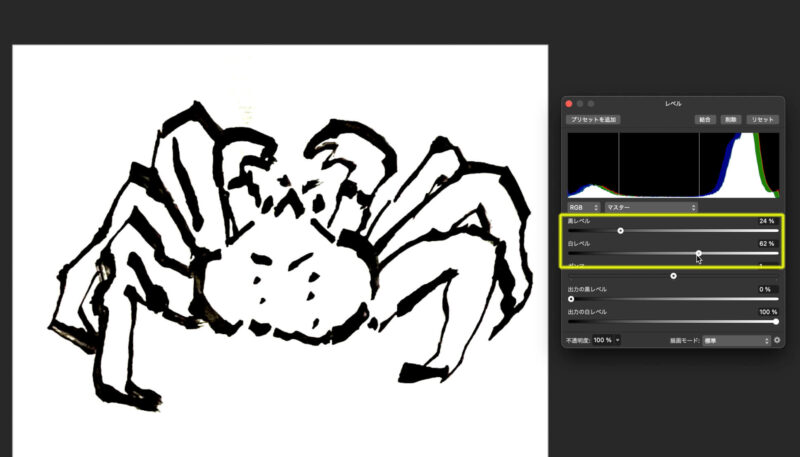Close the Levels dialog with red button

click(569, 103)
